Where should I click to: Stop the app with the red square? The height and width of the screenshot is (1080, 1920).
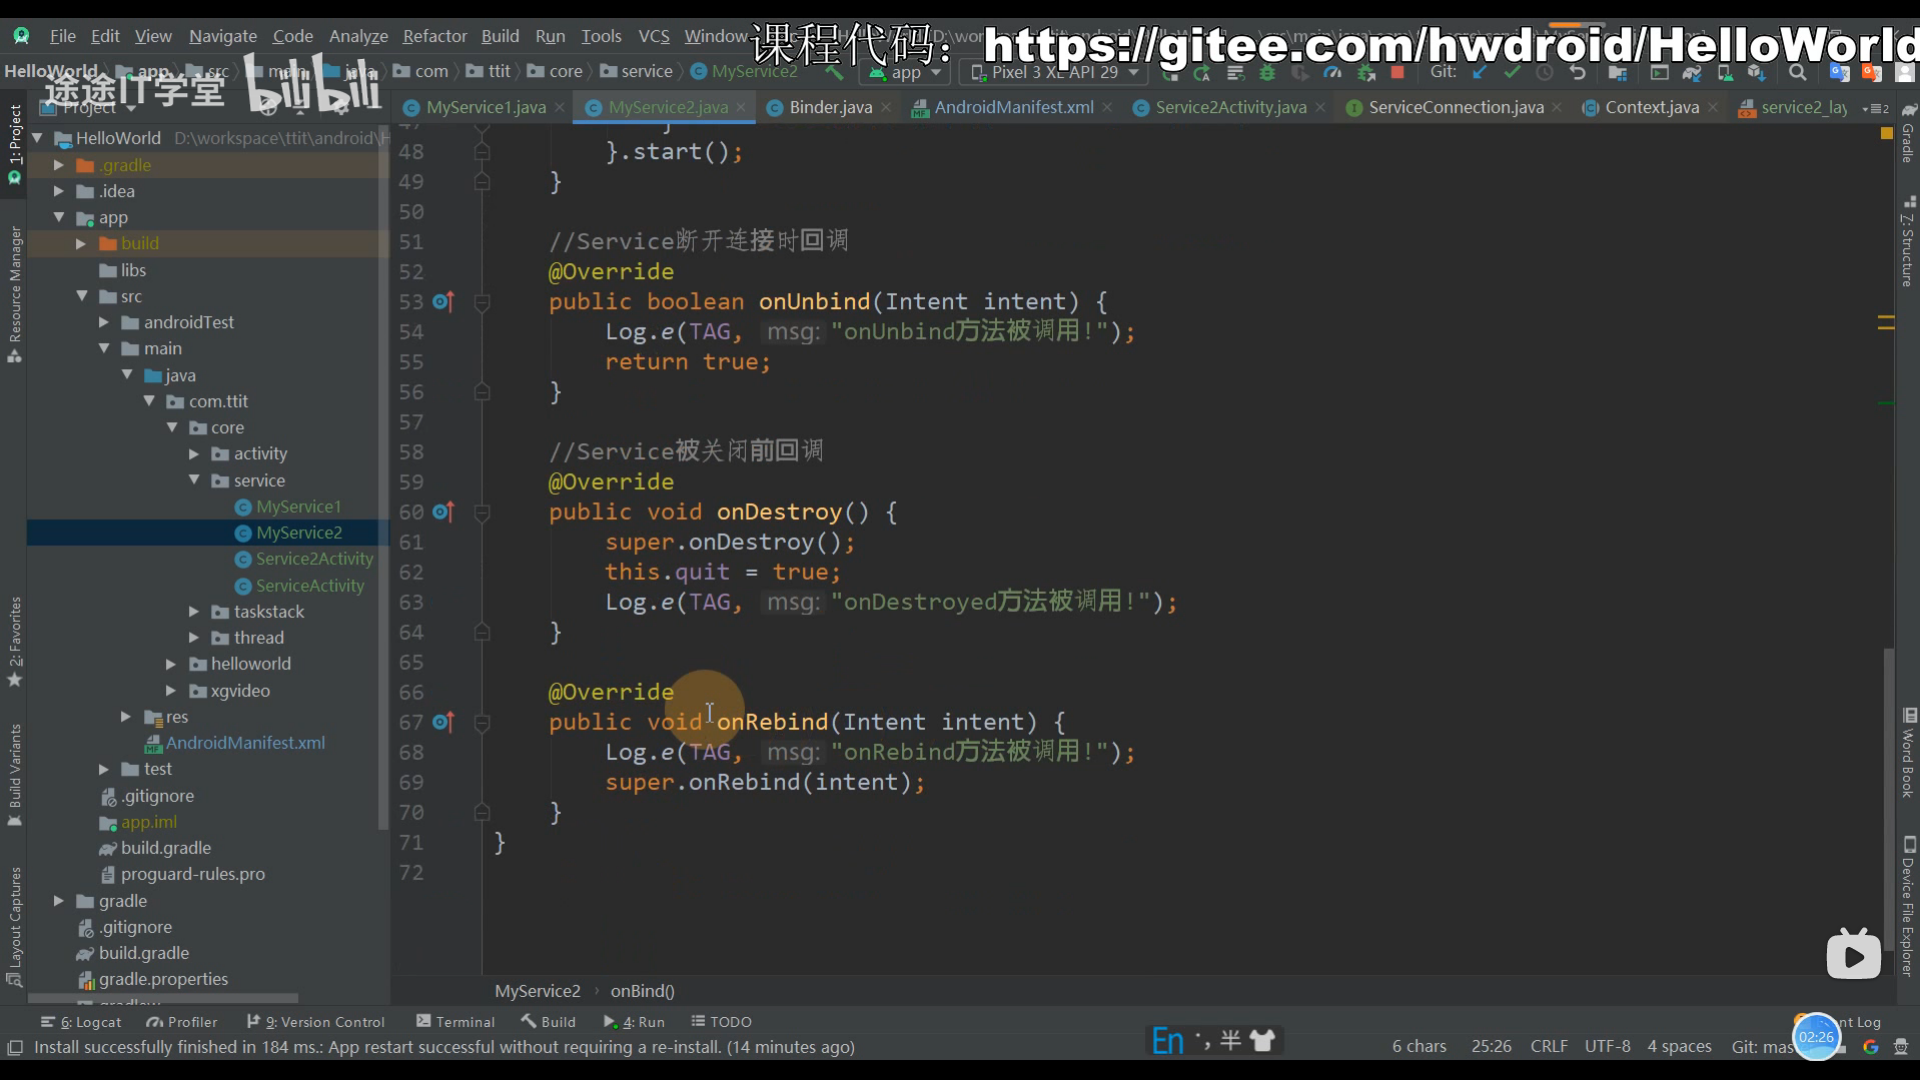[x=1398, y=72]
